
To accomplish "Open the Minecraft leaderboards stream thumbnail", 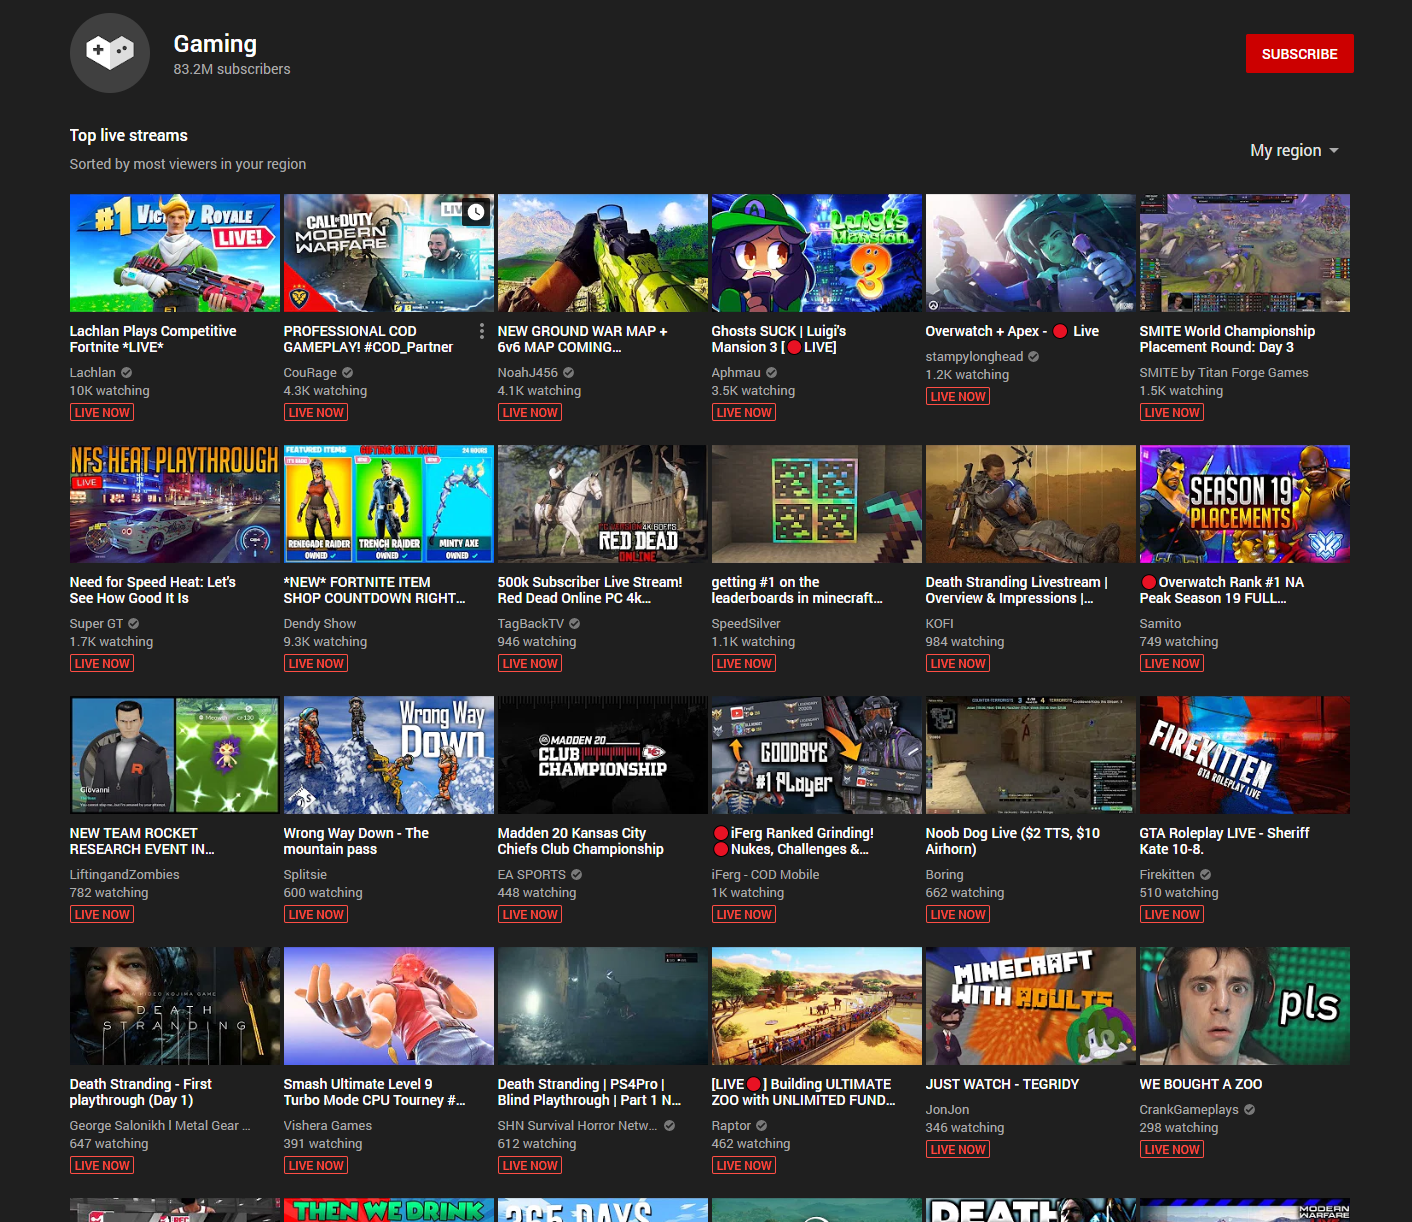I will [817, 504].
